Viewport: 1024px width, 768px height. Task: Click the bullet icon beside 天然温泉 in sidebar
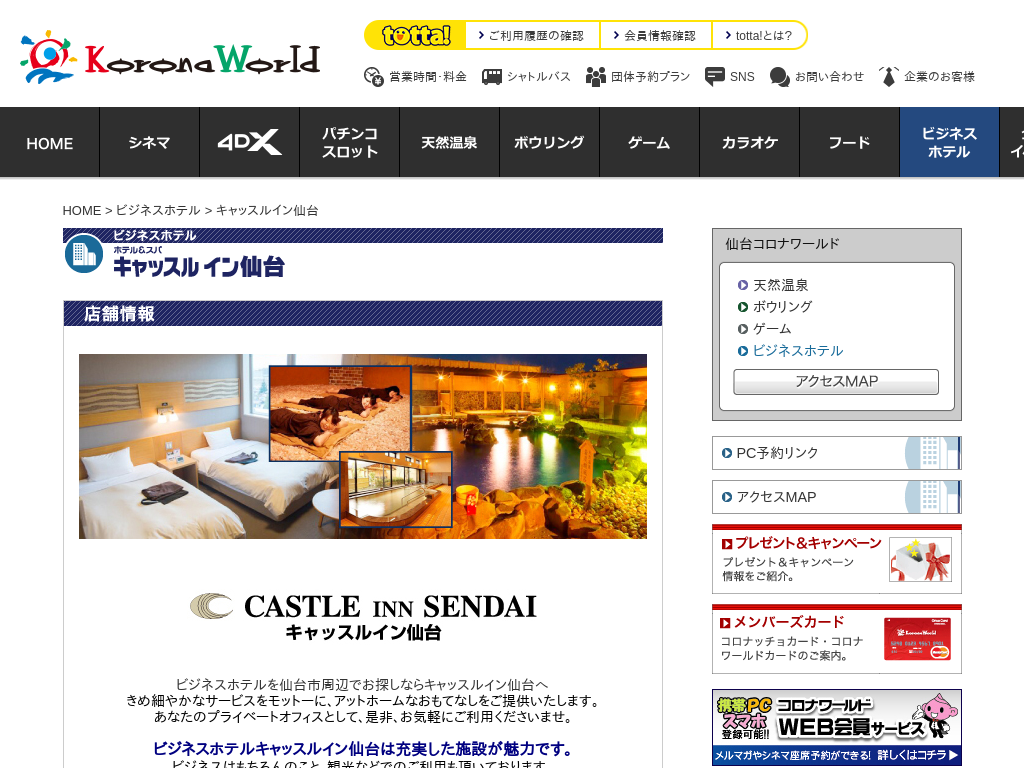tap(743, 285)
